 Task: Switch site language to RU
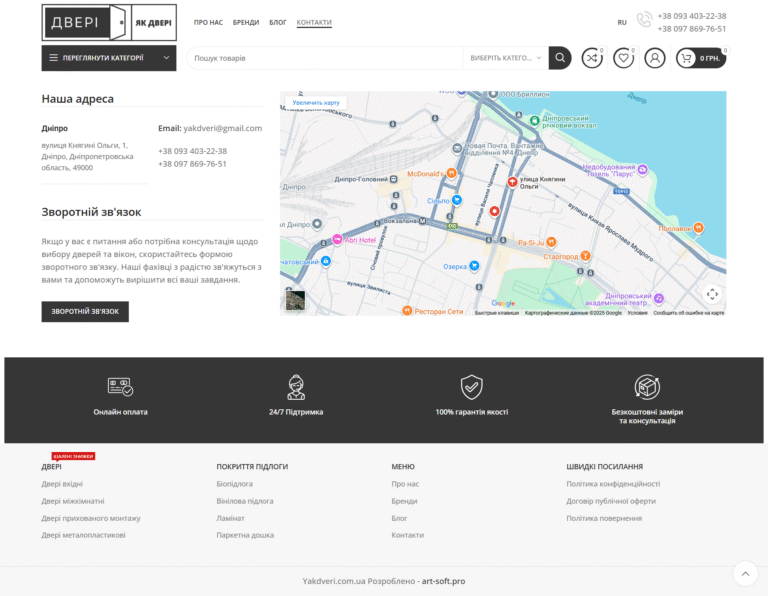click(x=622, y=22)
